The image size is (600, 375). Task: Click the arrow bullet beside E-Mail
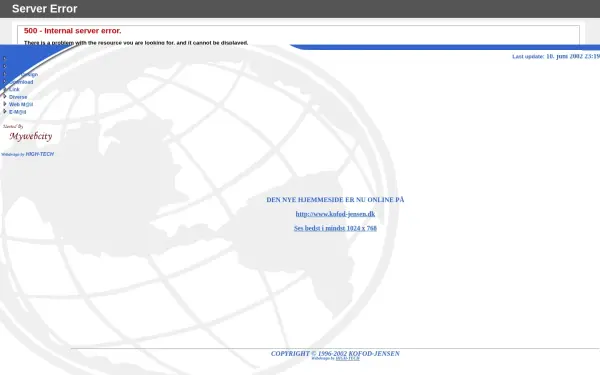(x=5, y=111)
